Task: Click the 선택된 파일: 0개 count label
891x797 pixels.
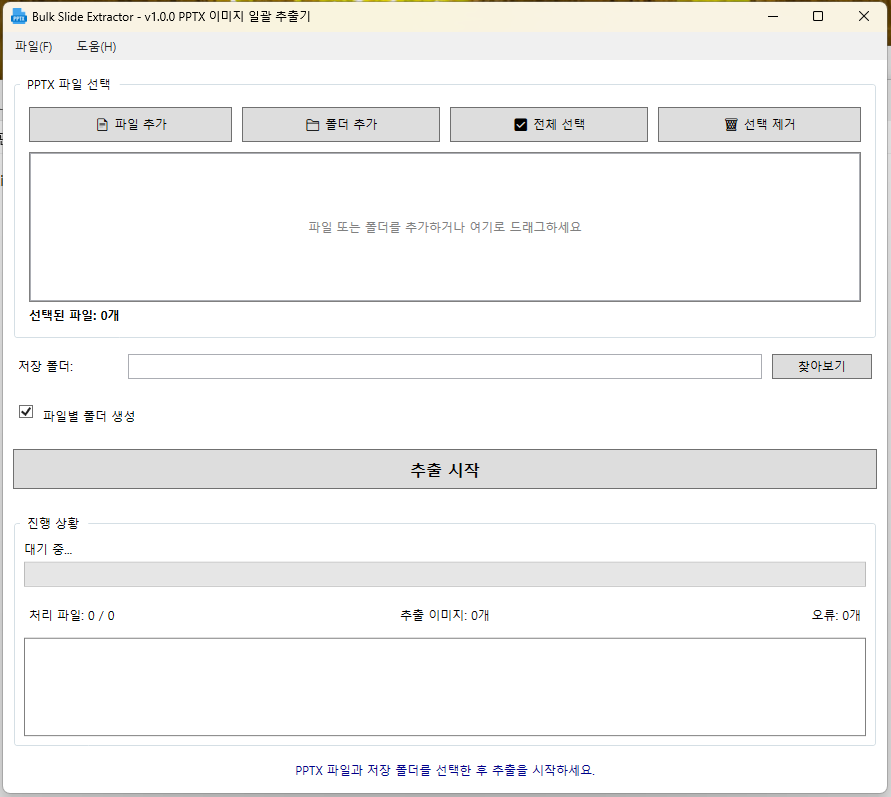Action: 75,316
